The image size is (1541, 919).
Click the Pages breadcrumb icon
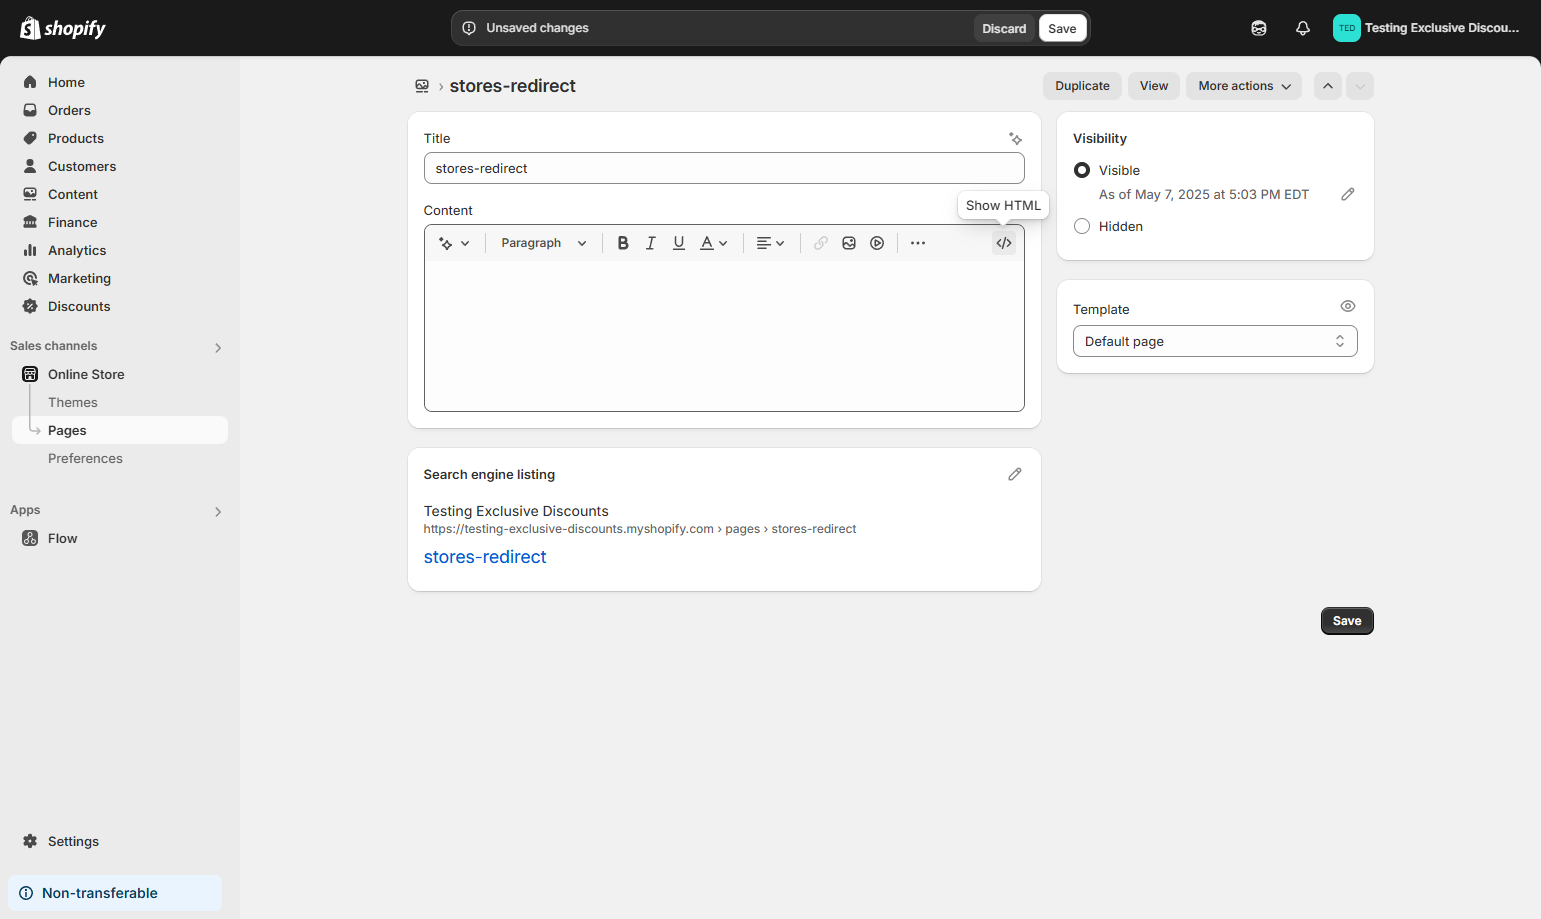(422, 86)
